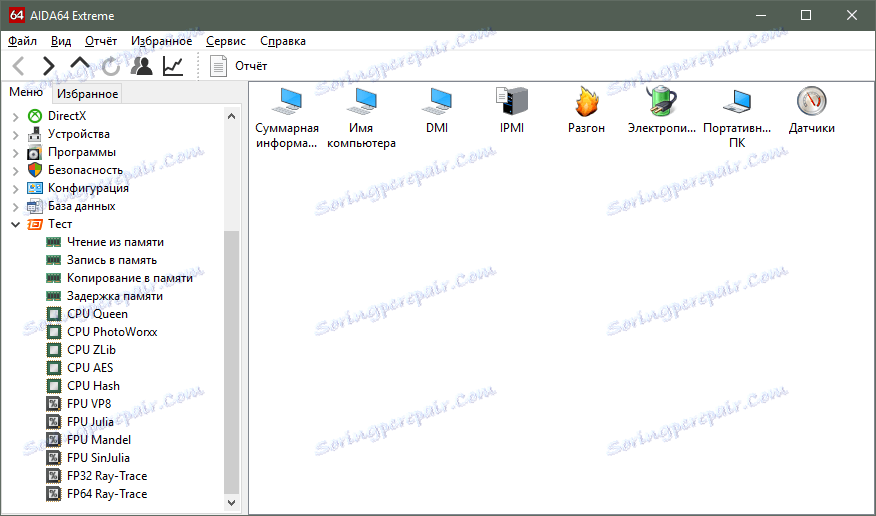
Task: Select FPU Julia benchmark
Action: [x=91, y=422]
